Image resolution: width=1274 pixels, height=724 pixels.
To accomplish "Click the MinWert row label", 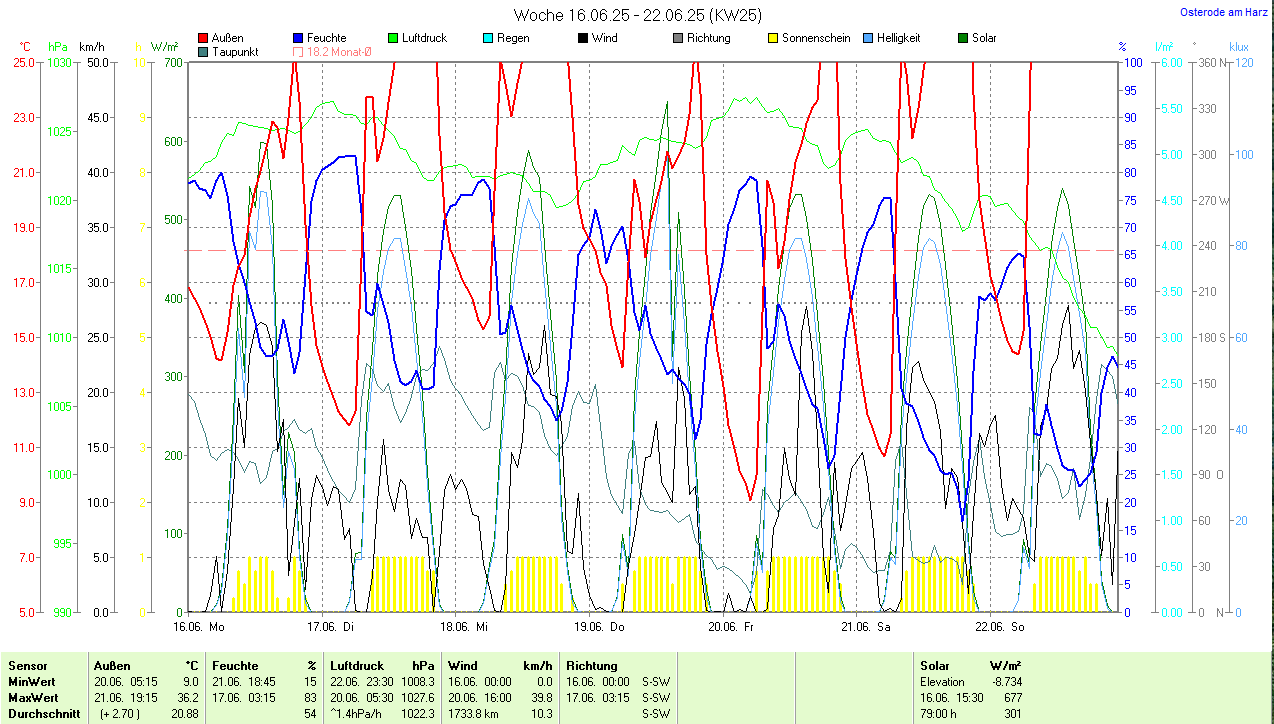I will (32, 681).
